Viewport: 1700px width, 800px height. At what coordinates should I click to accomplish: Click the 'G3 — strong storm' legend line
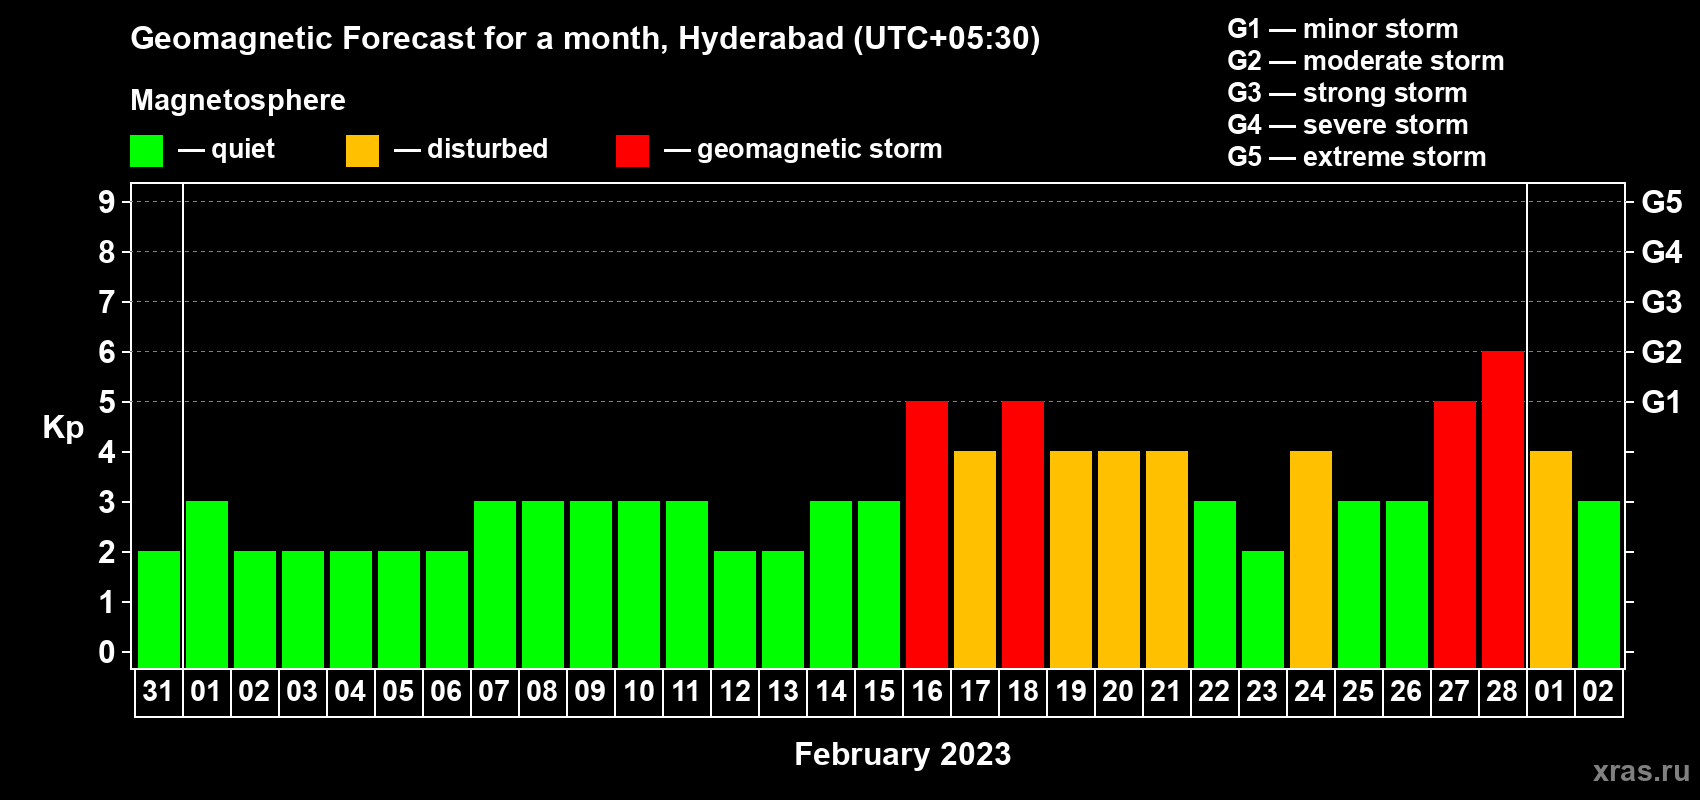[1347, 93]
